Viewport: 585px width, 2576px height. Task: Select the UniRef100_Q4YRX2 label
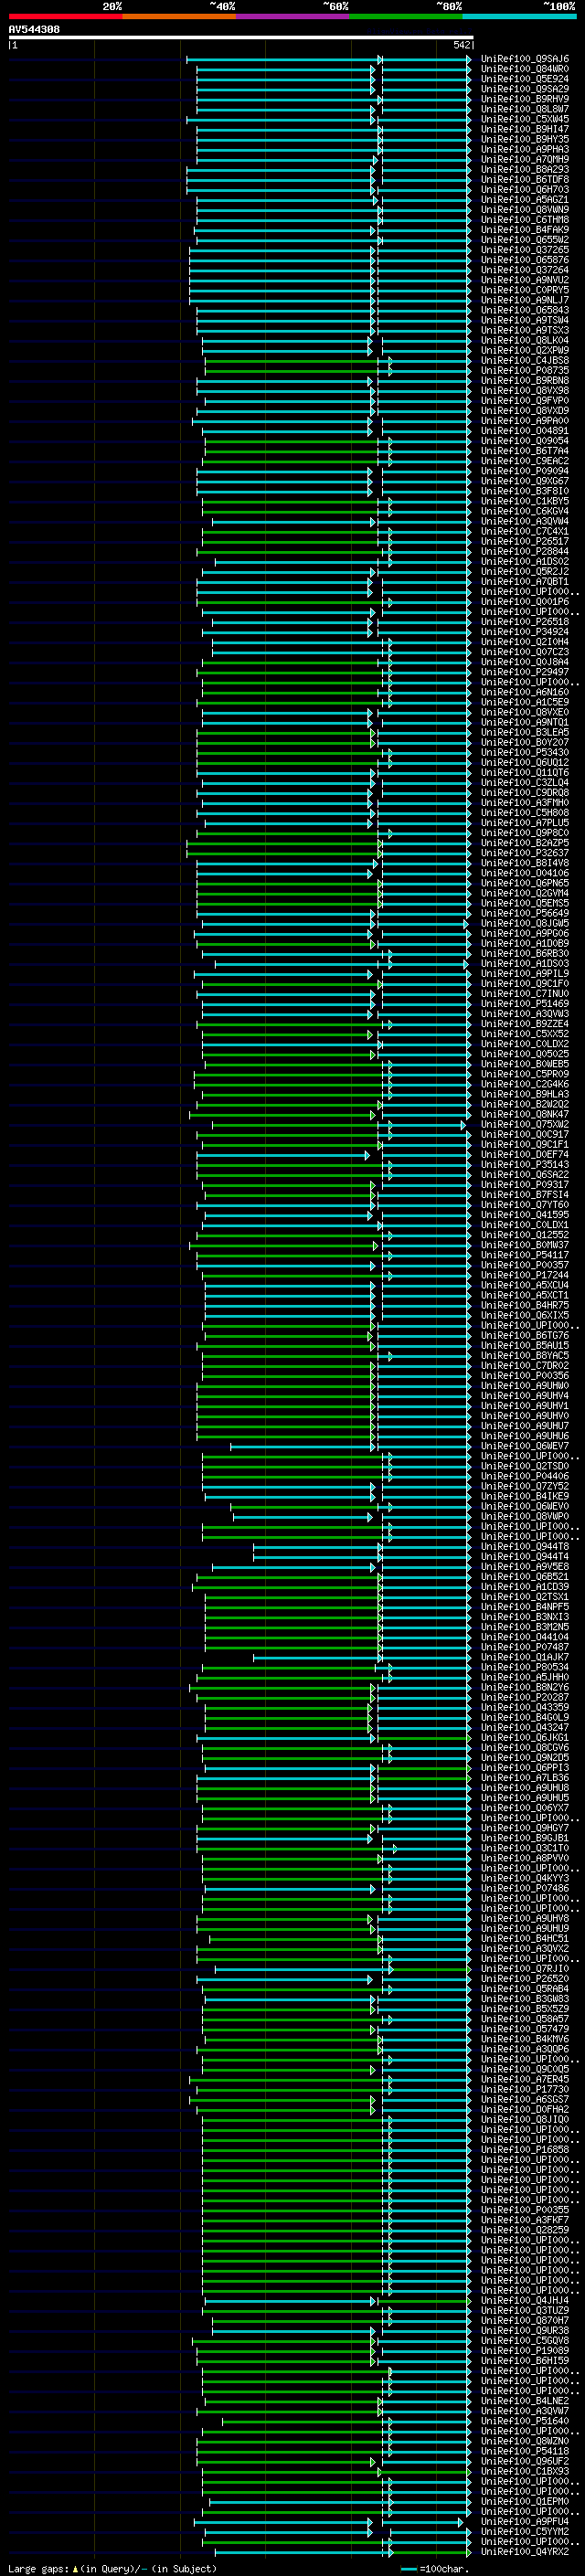[525, 2551]
